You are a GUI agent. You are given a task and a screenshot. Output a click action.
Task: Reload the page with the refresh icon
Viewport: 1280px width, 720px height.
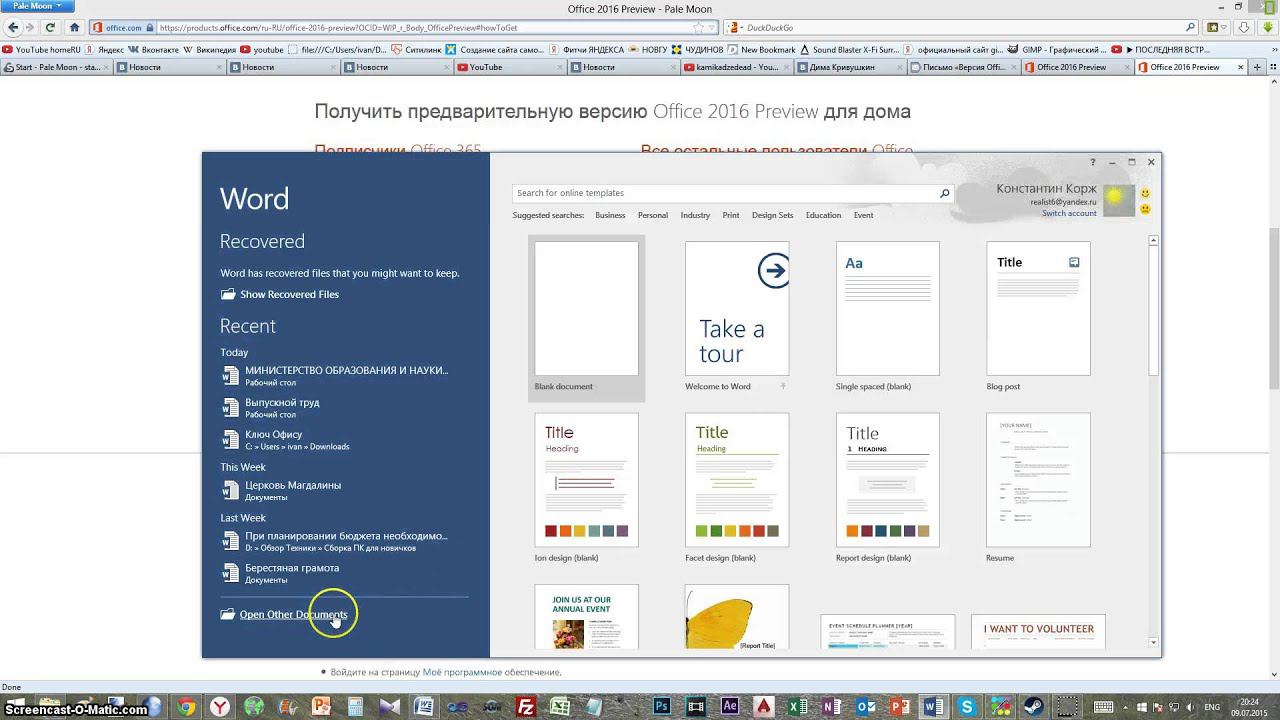[x=50, y=27]
